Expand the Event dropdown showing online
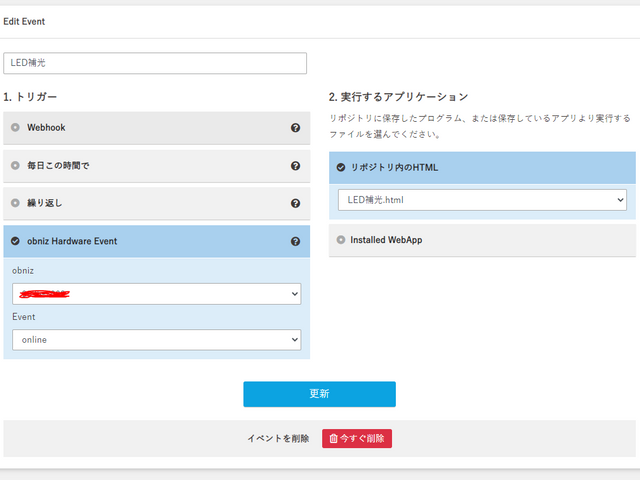The image size is (640, 480). [x=157, y=340]
